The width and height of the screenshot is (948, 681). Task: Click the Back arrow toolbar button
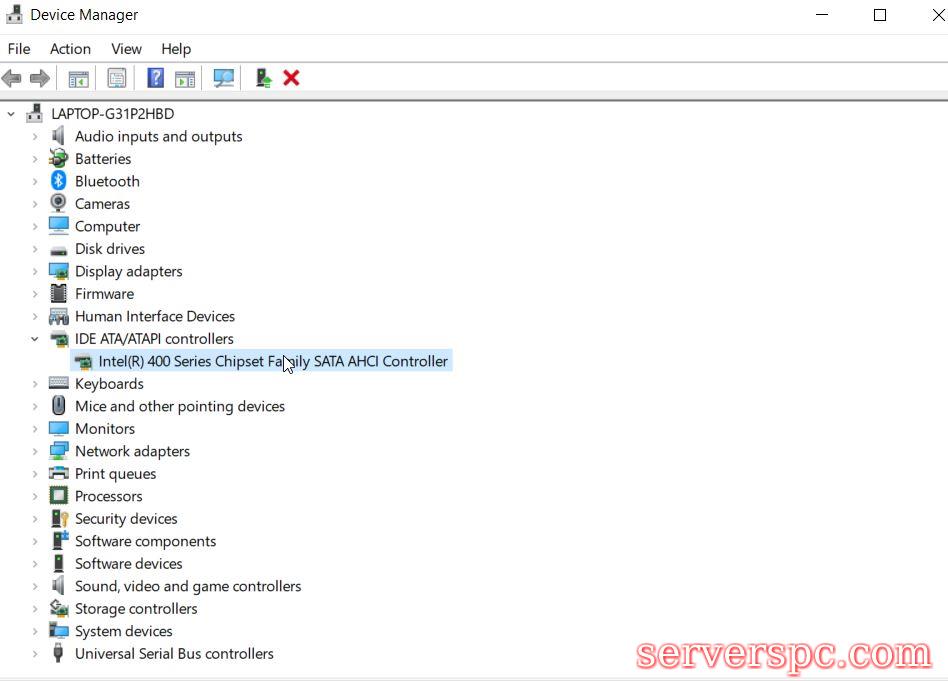click(12, 78)
